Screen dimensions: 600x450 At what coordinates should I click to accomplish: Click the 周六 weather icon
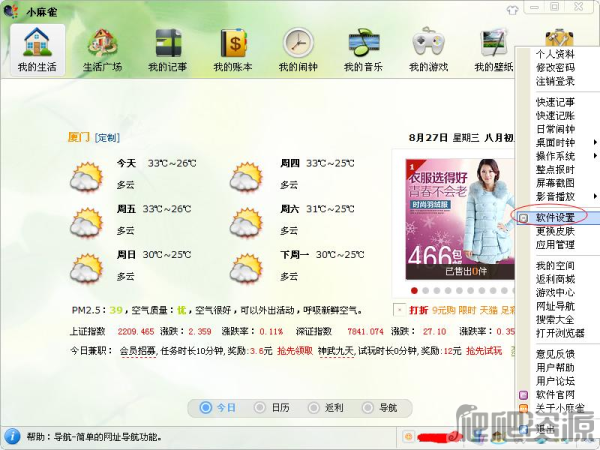[x=246, y=222]
